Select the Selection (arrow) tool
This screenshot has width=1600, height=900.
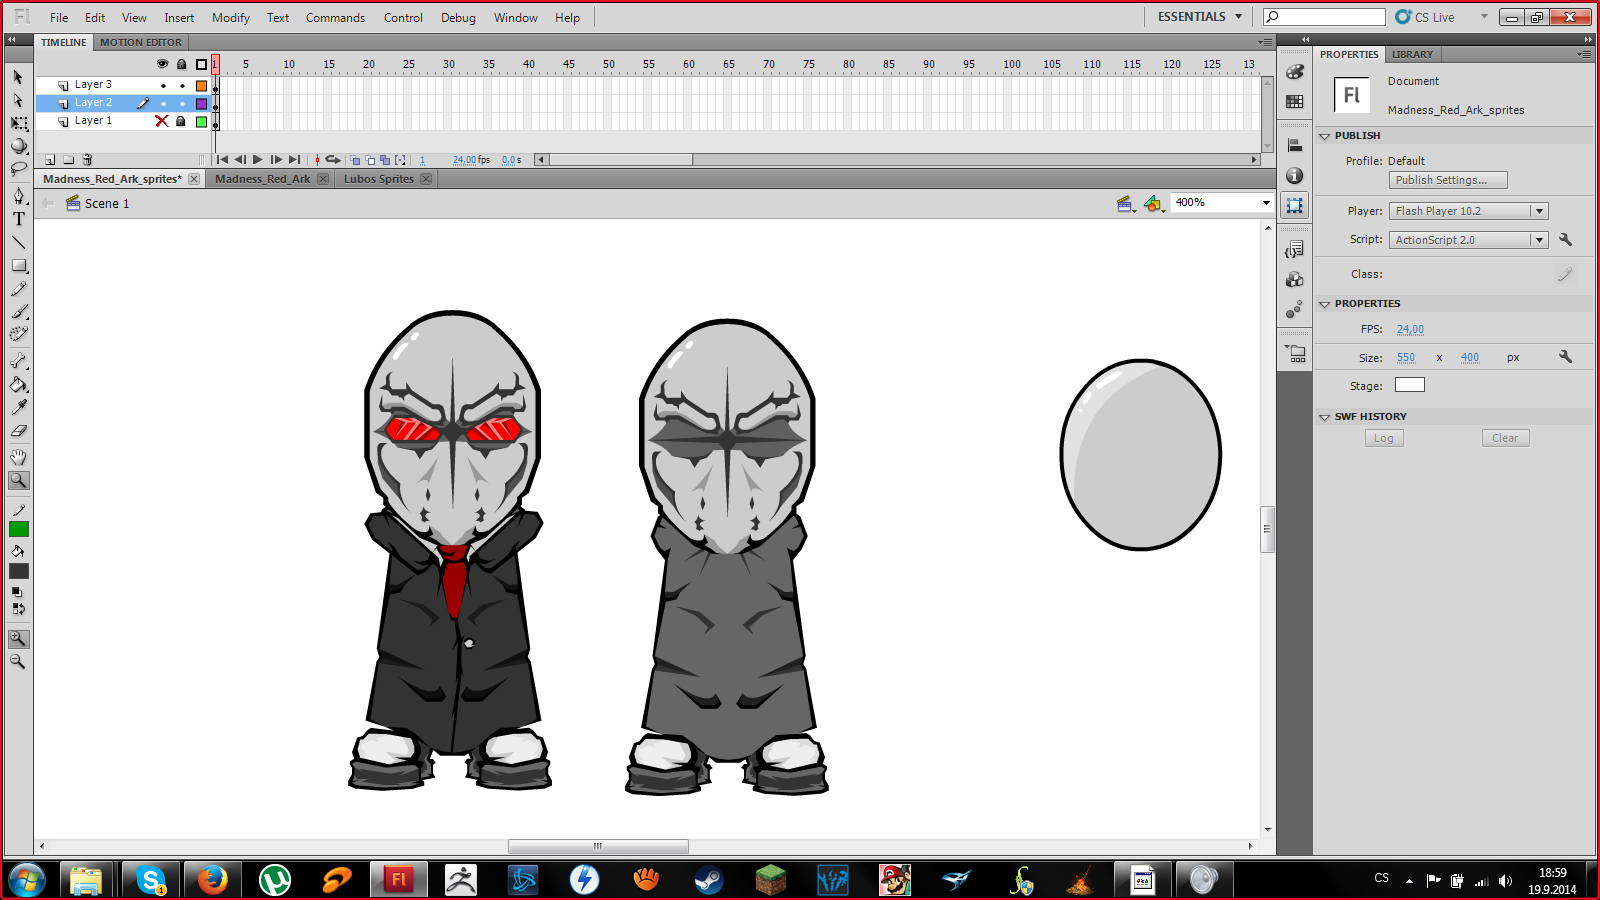click(18, 78)
